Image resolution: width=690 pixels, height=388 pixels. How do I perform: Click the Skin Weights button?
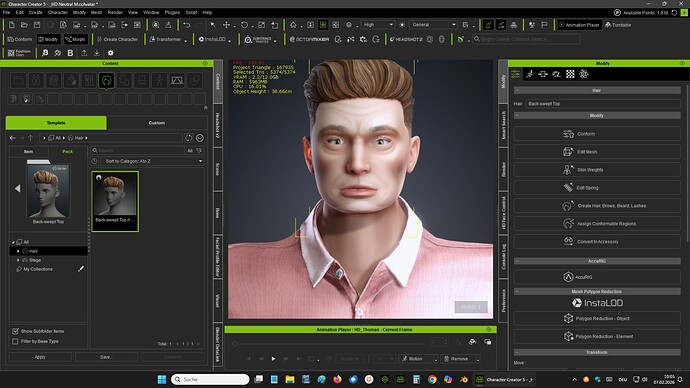pos(597,170)
